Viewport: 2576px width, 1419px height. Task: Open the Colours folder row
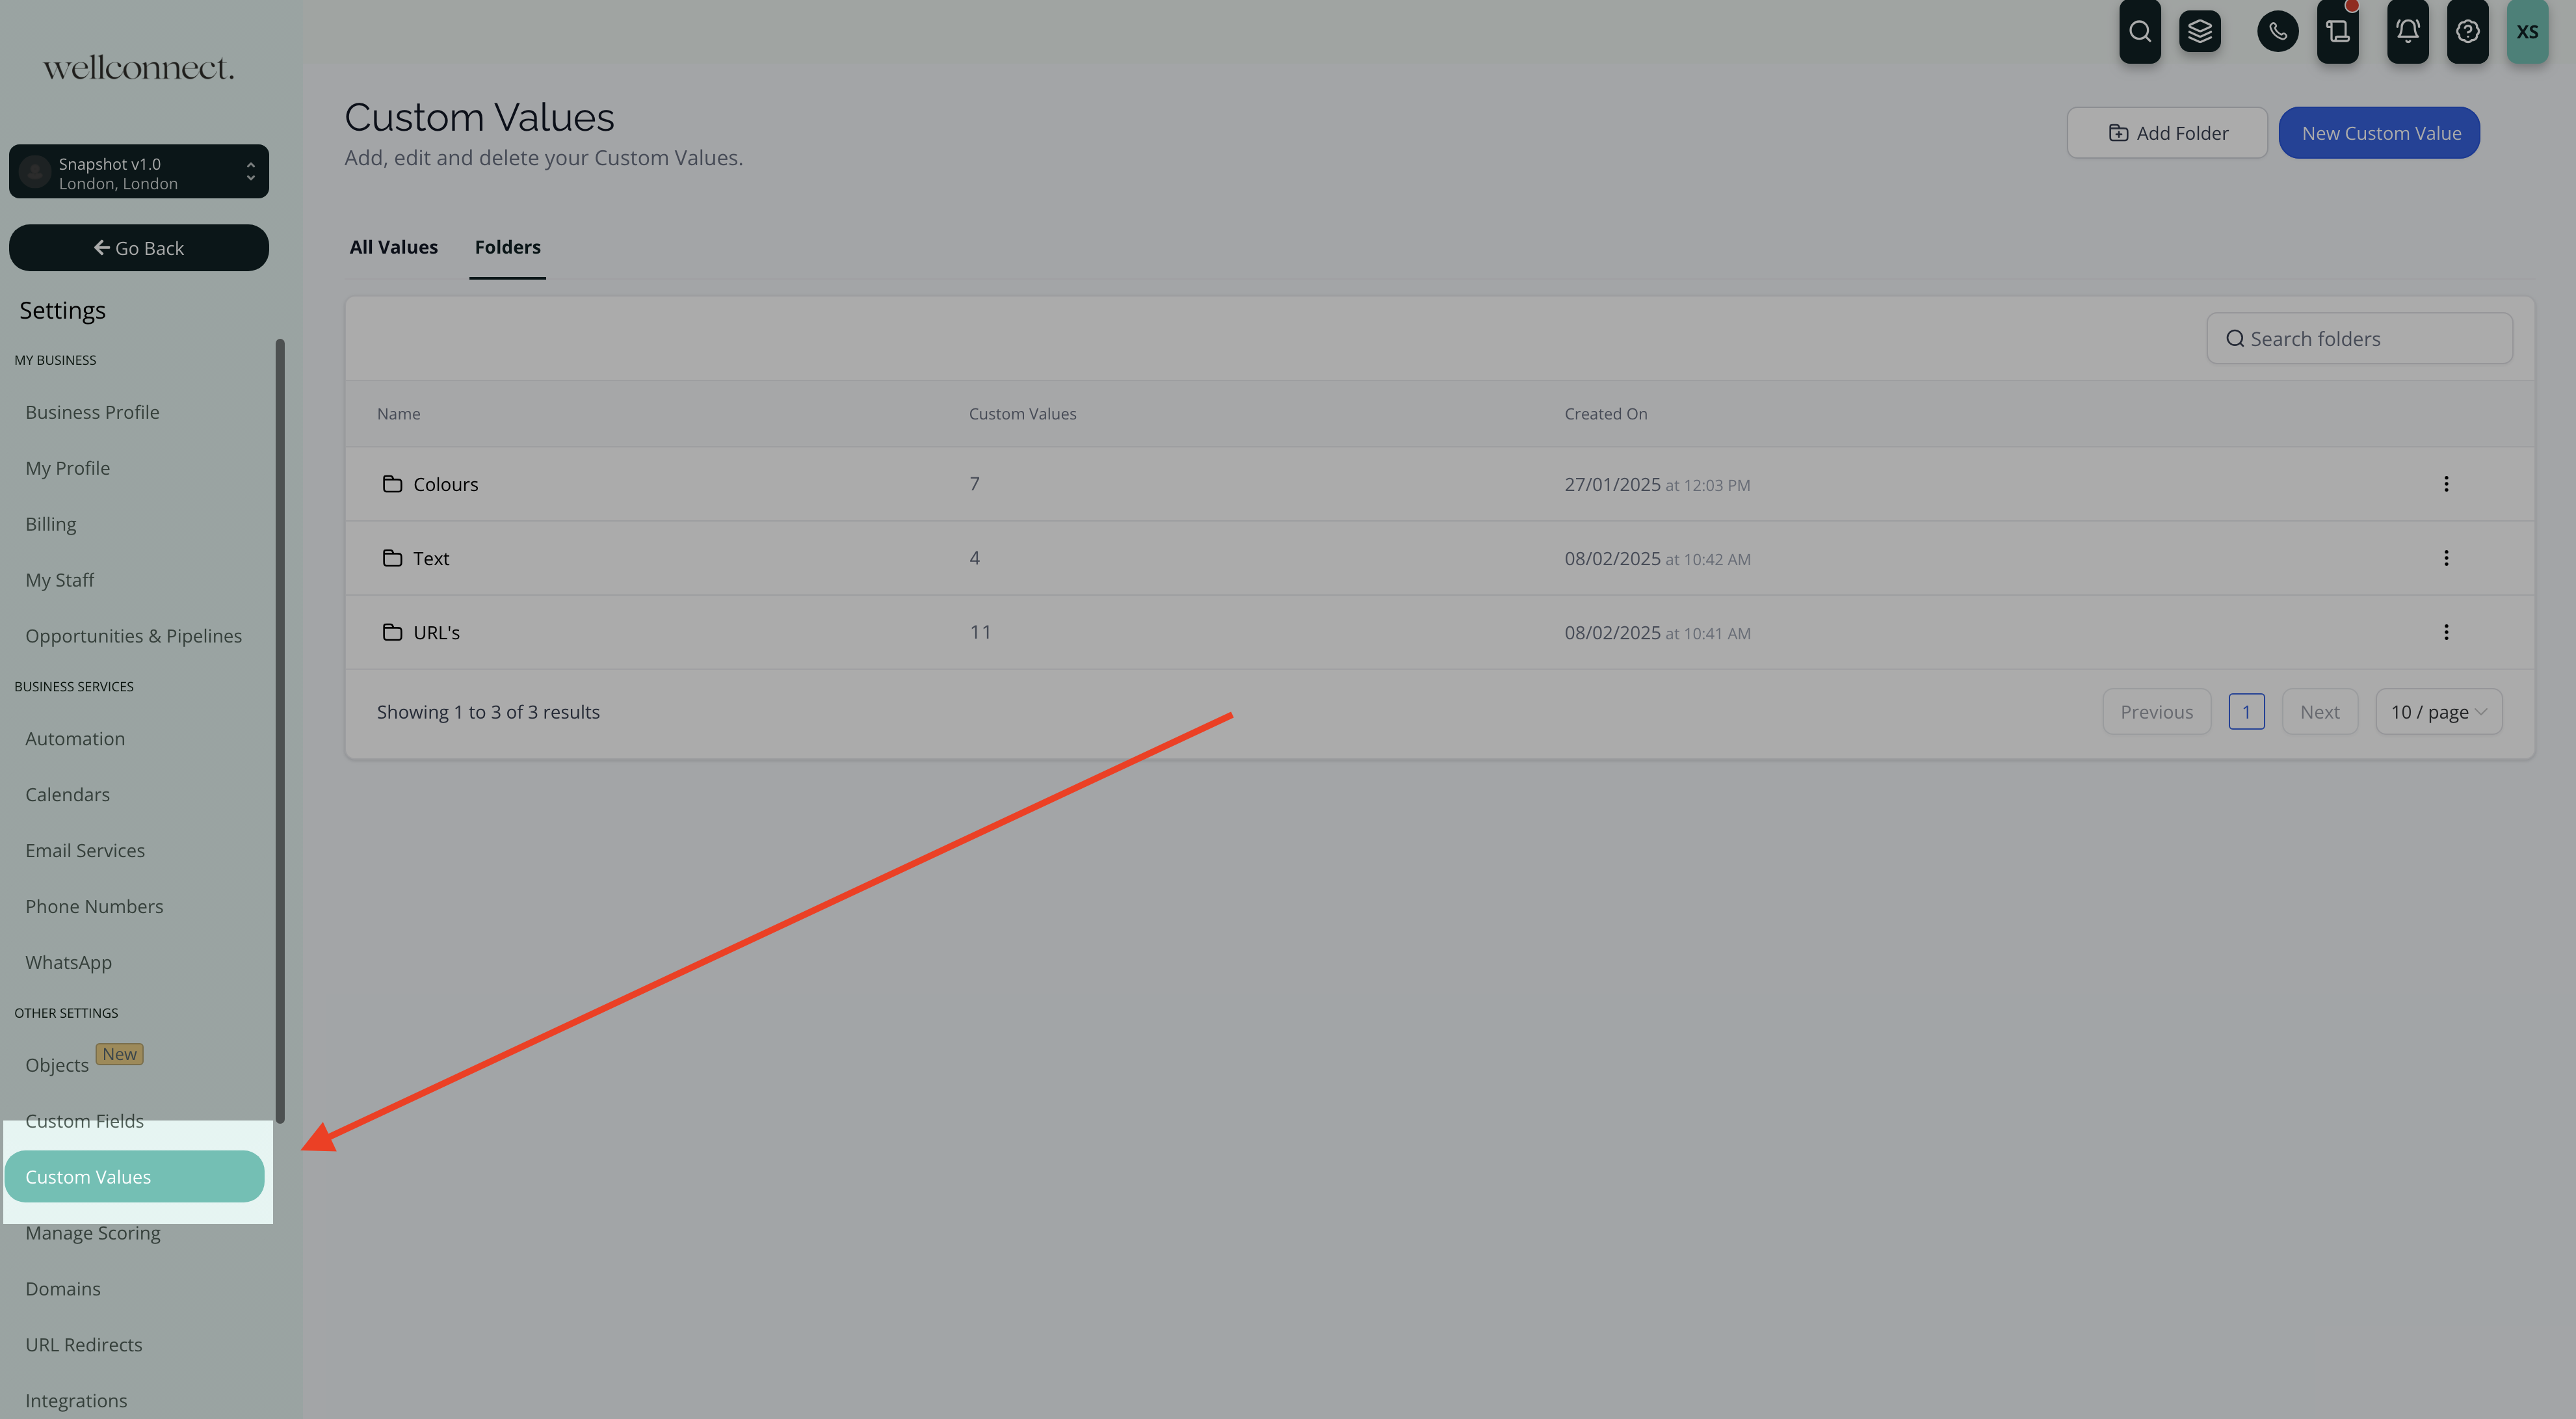click(x=445, y=484)
